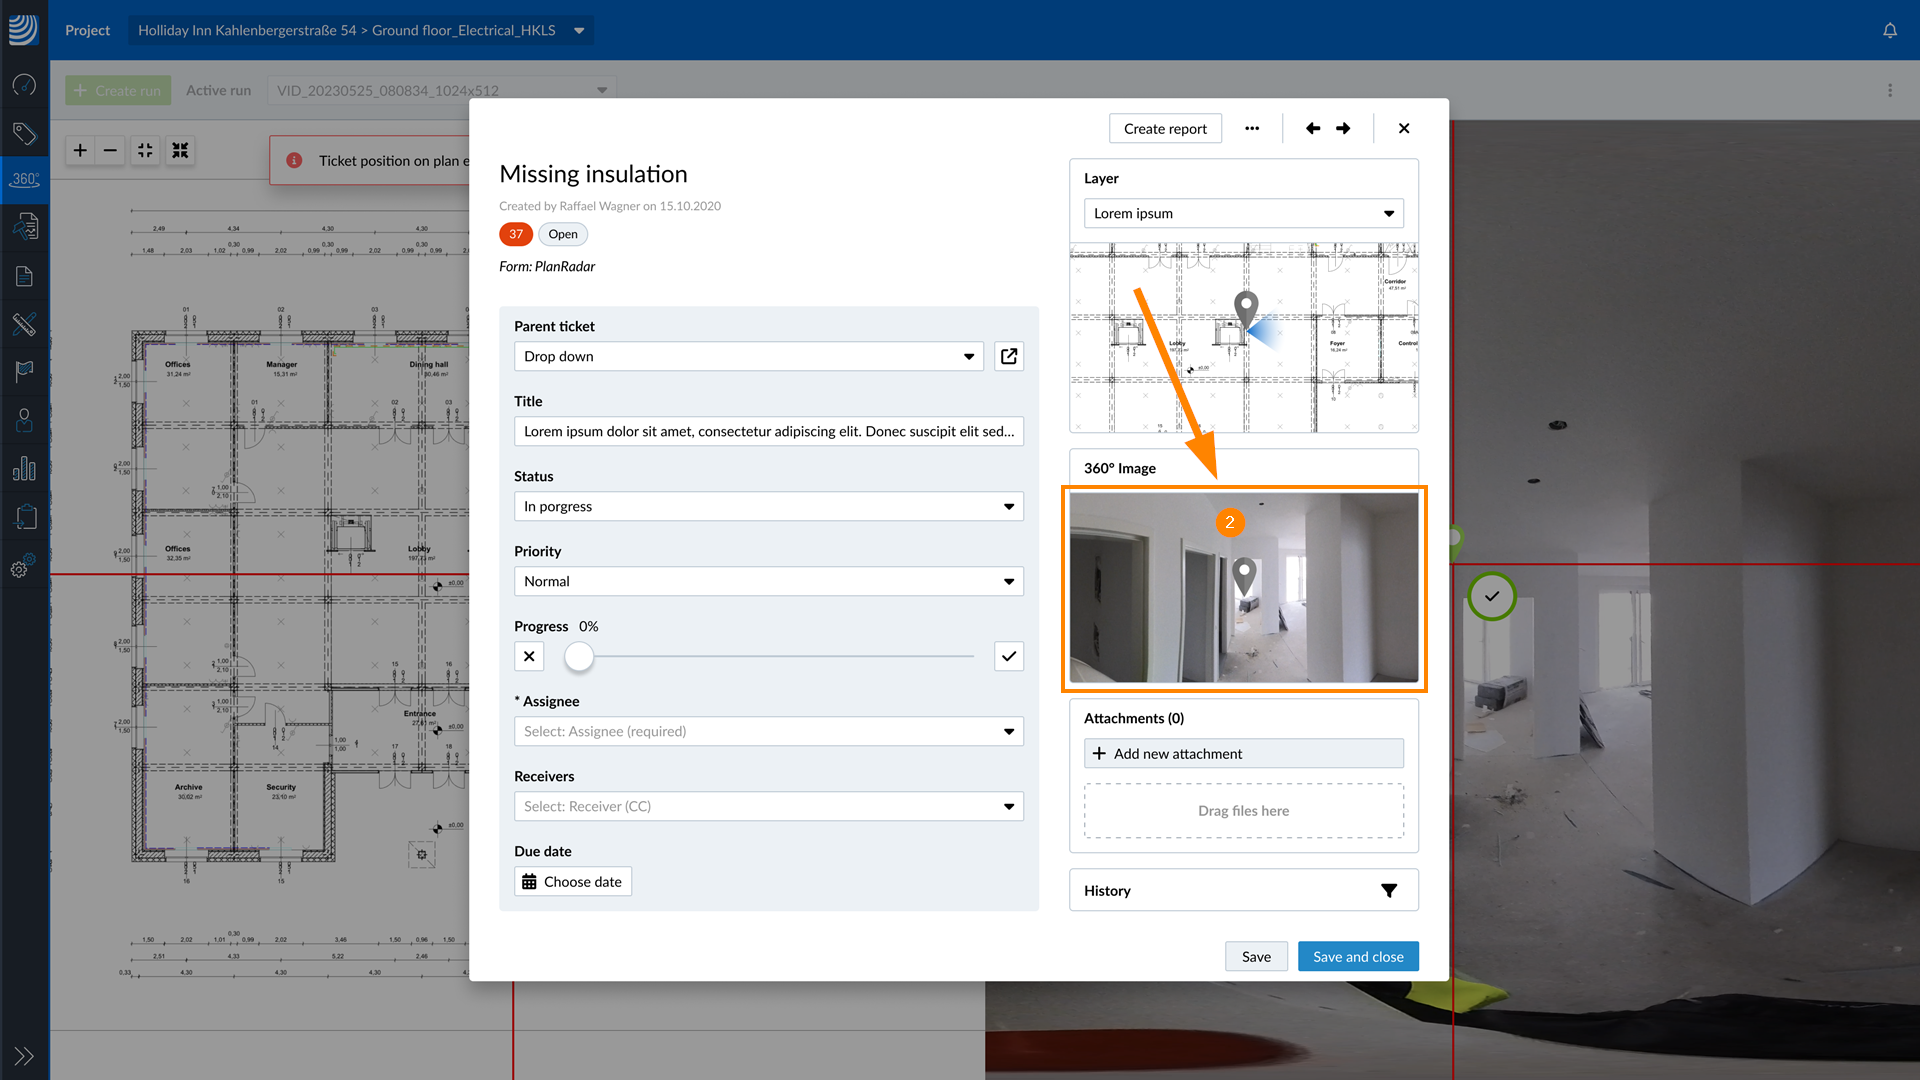Screen dimensions: 1920x1080
Task: Open the 360° view sidebar icon
Action: tap(24, 180)
